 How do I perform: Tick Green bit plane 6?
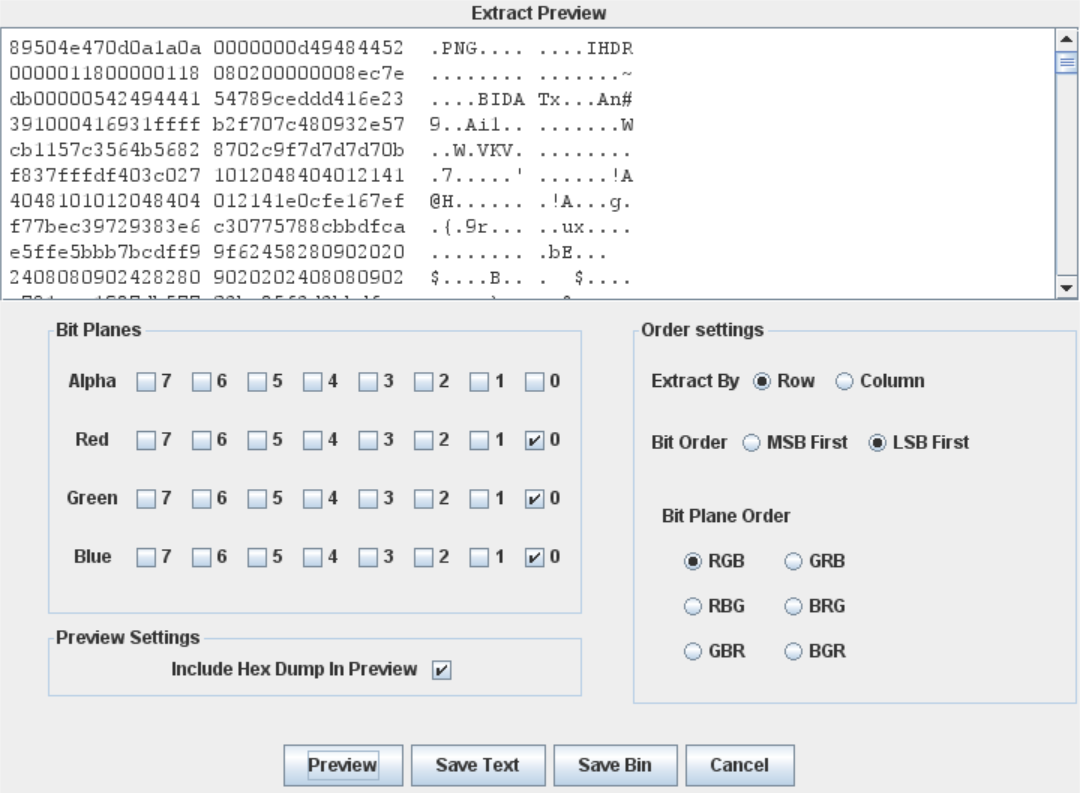pyautogui.click(x=201, y=499)
